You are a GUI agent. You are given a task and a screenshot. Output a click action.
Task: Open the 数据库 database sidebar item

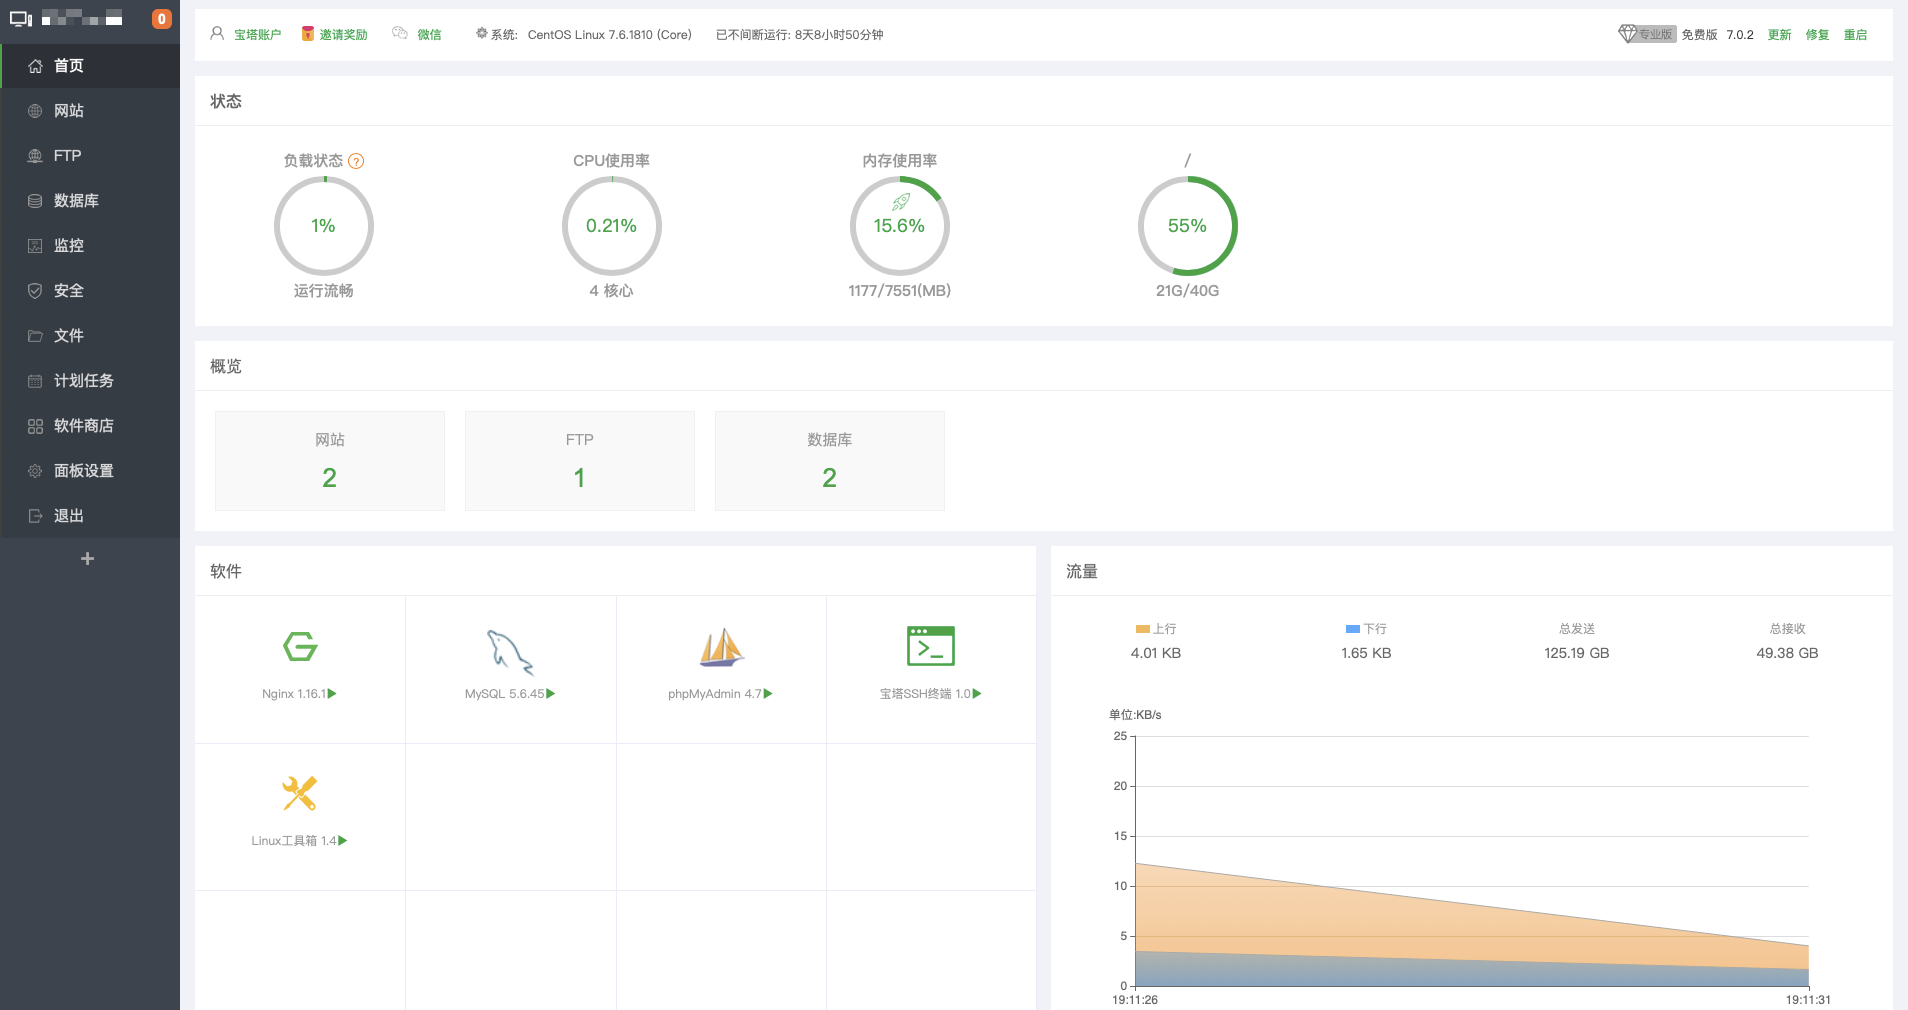[x=90, y=201]
